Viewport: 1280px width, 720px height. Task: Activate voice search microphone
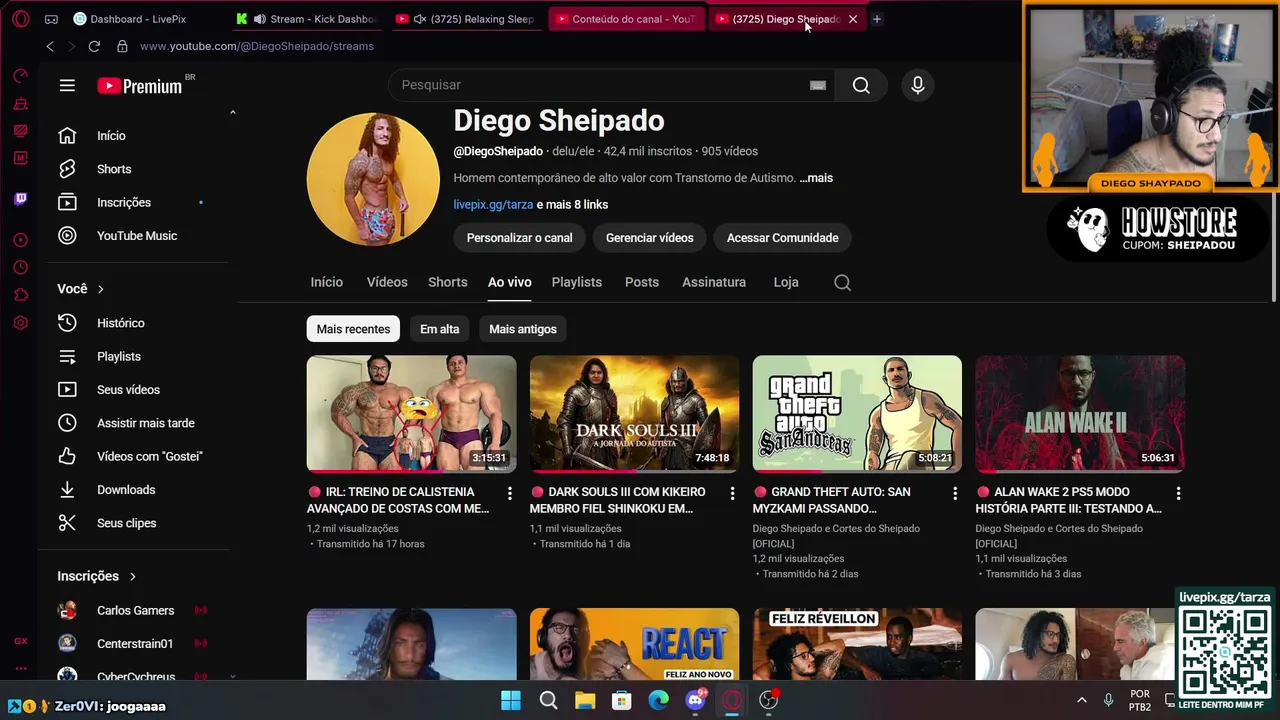click(x=918, y=85)
